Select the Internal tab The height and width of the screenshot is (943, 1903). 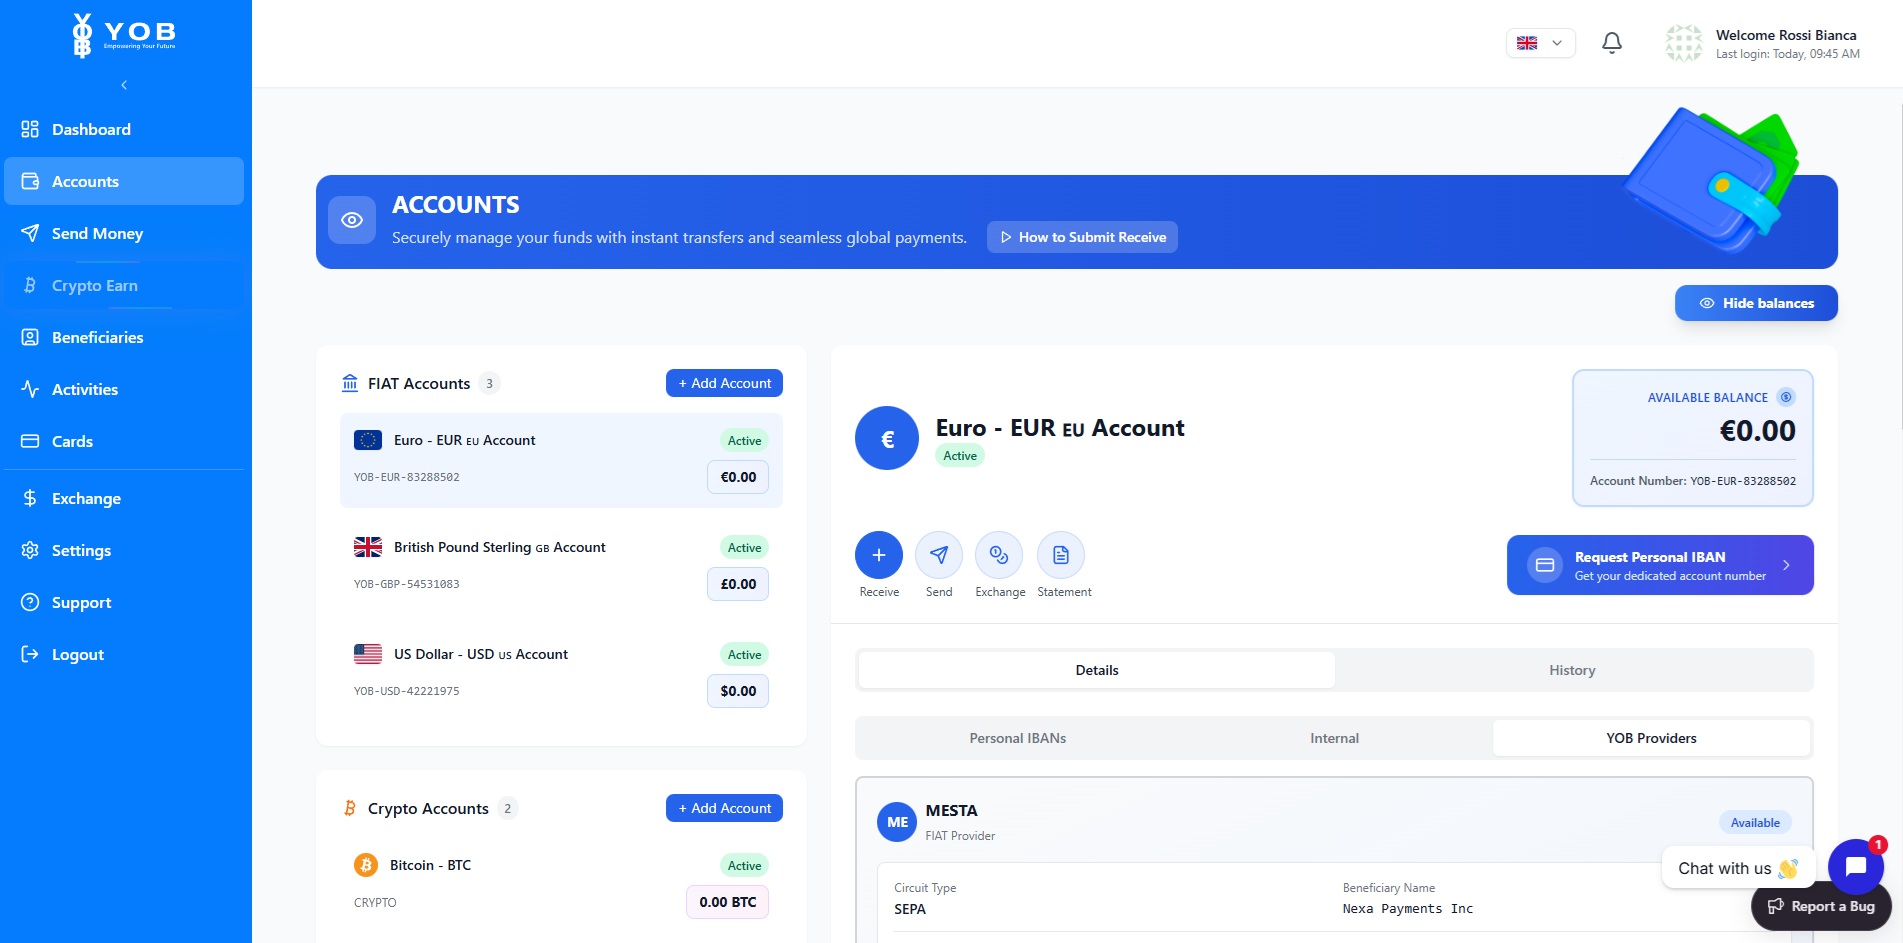tap(1334, 738)
